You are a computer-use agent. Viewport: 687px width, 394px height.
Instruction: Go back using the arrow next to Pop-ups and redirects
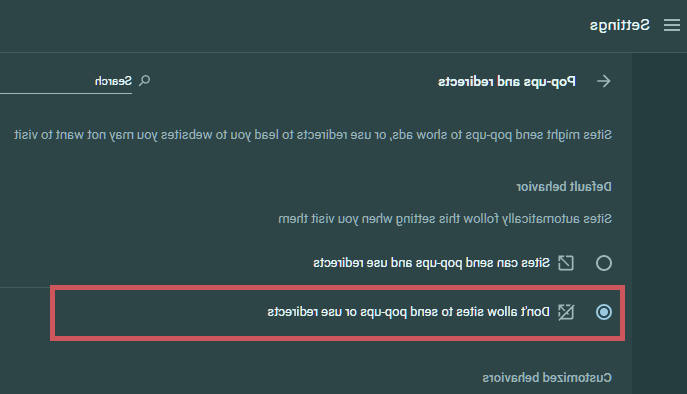(x=603, y=81)
